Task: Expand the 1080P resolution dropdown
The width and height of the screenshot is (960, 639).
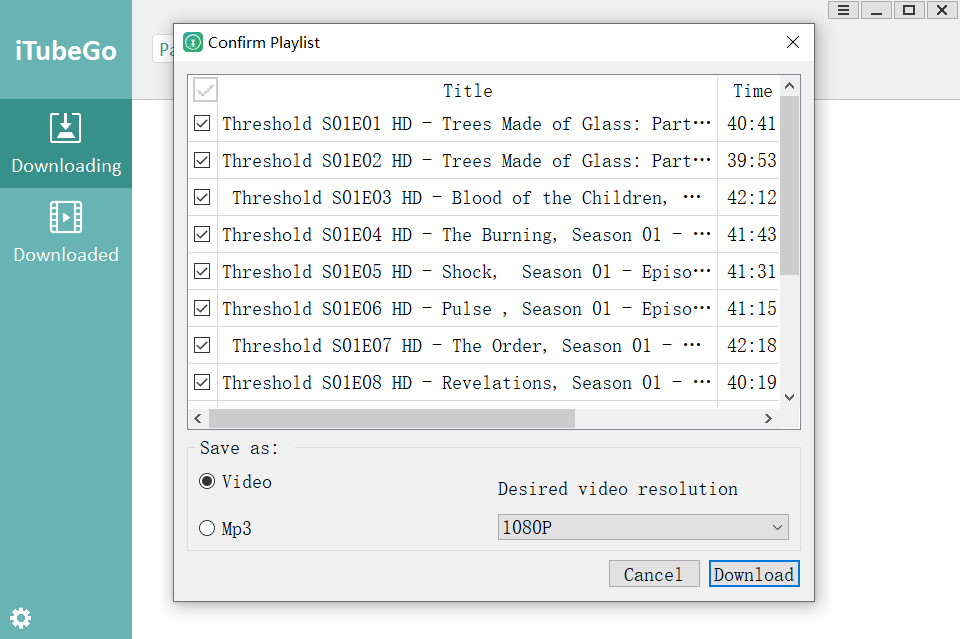Action: coord(643,527)
